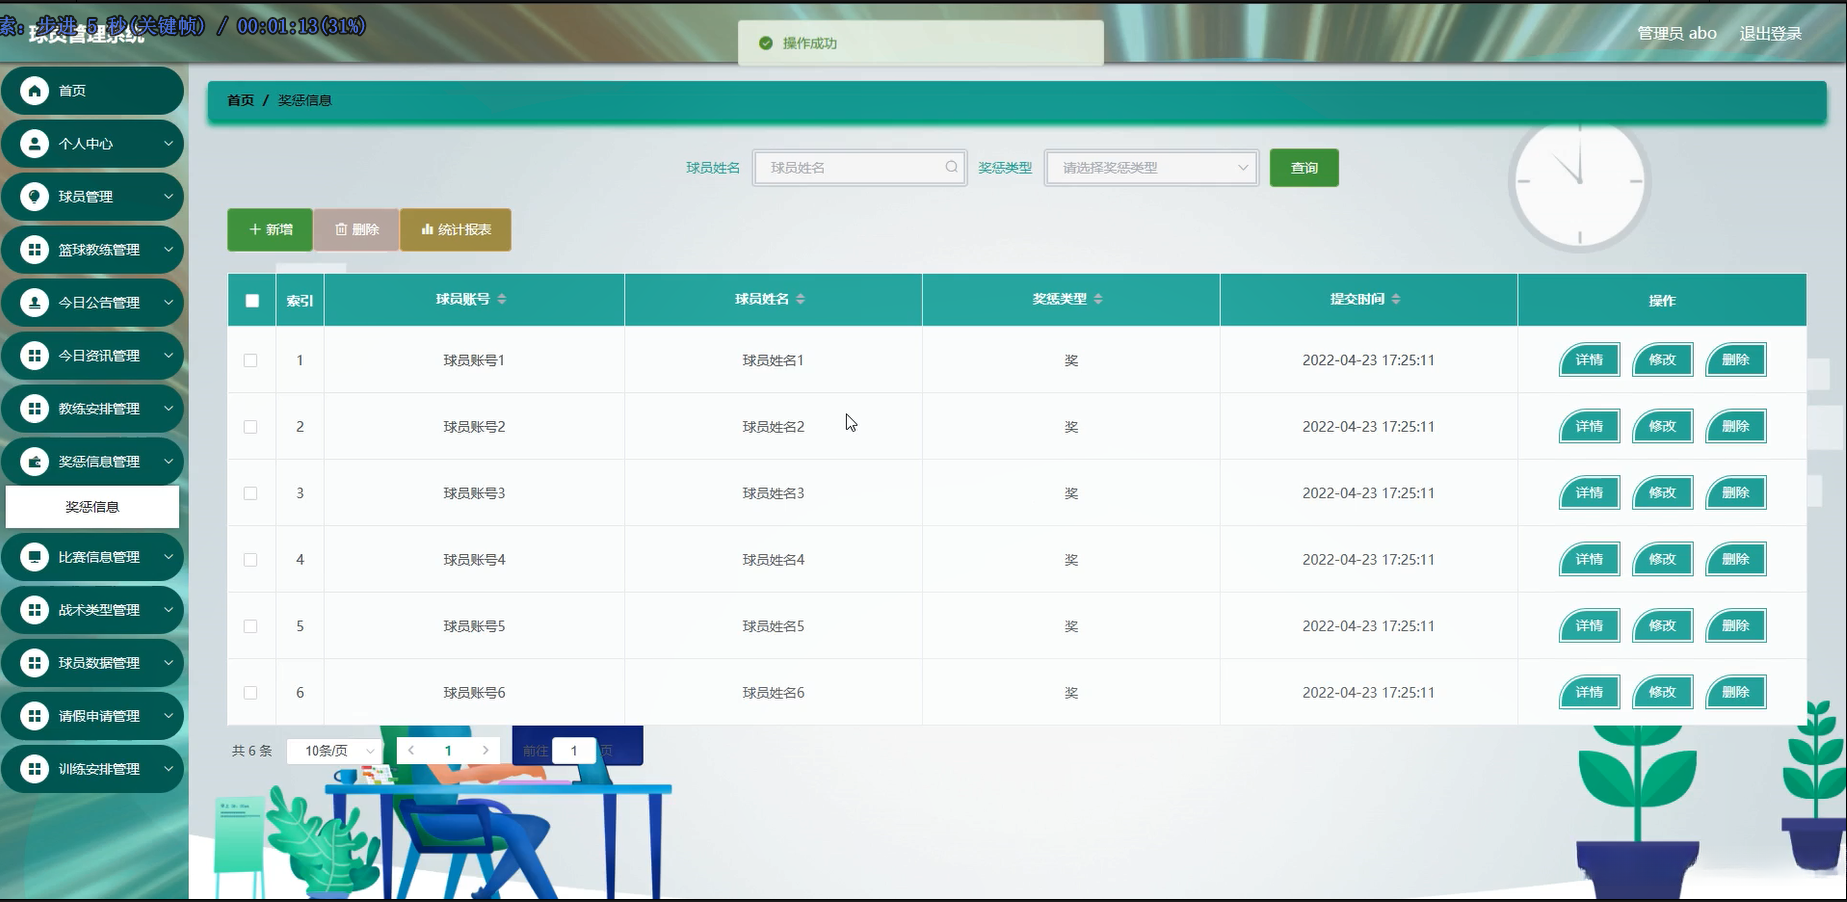Click the 战术类型管理 grid icon
This screenshot has width=1847, height=902.
pyautogui.click(x=35, y=610)
